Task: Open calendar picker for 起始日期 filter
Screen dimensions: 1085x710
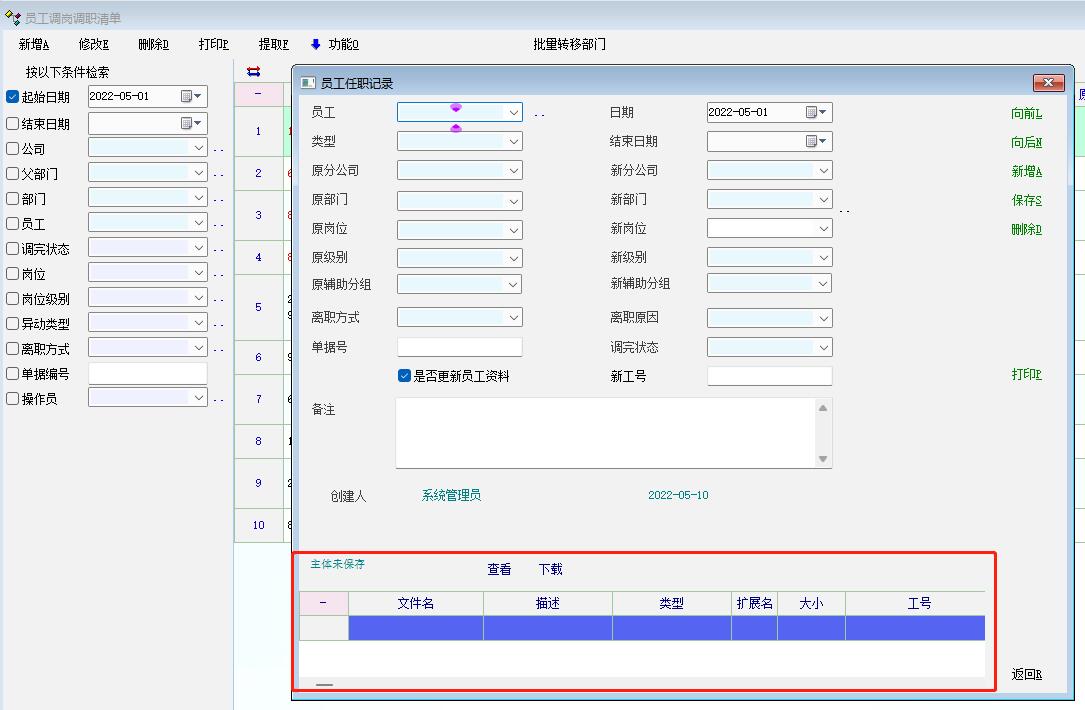Action: pos(188,96)
